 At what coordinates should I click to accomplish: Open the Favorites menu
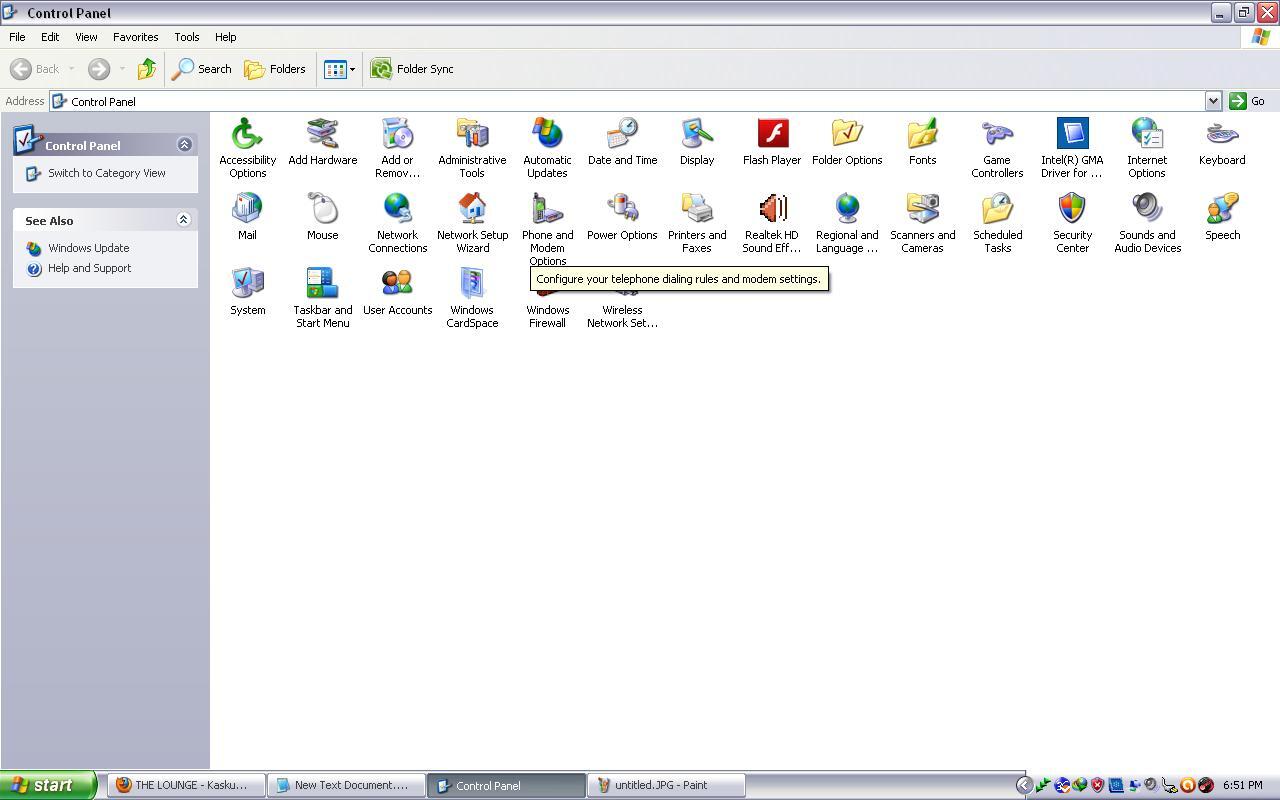[x=135, y=37]
